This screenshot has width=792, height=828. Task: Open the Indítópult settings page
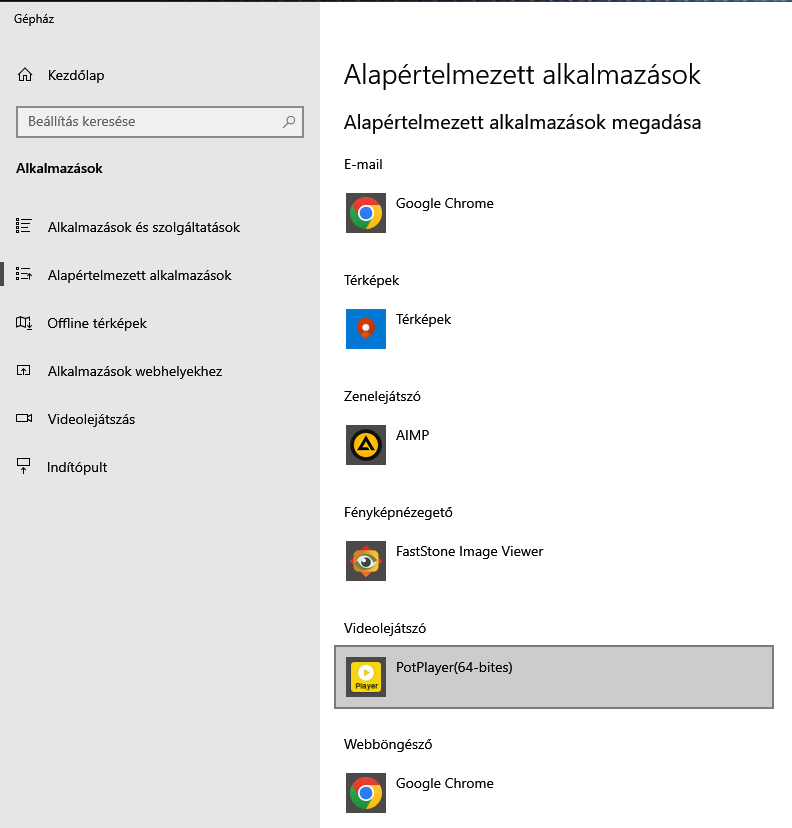pos(77,467)
